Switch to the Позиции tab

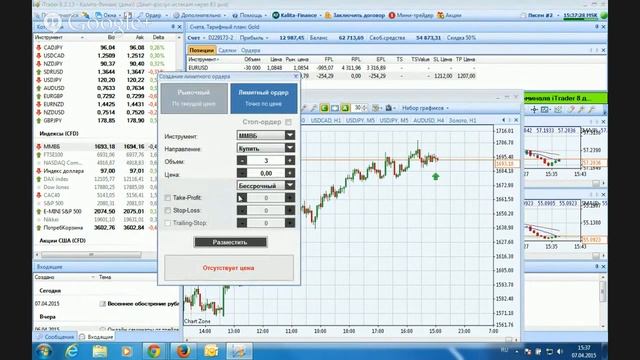click(x=202, y=50)
